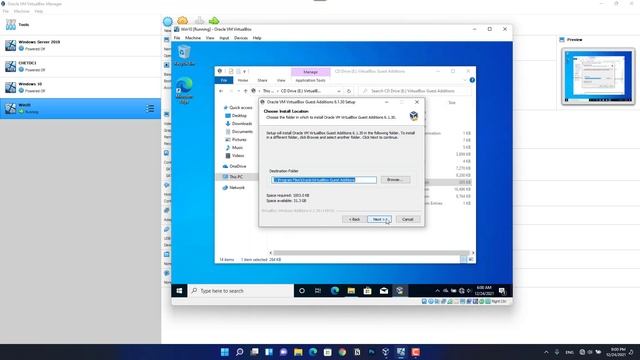Open host Windows 11 Start button
This screenshot has height=360, width=640.
(x=224, y=352)
